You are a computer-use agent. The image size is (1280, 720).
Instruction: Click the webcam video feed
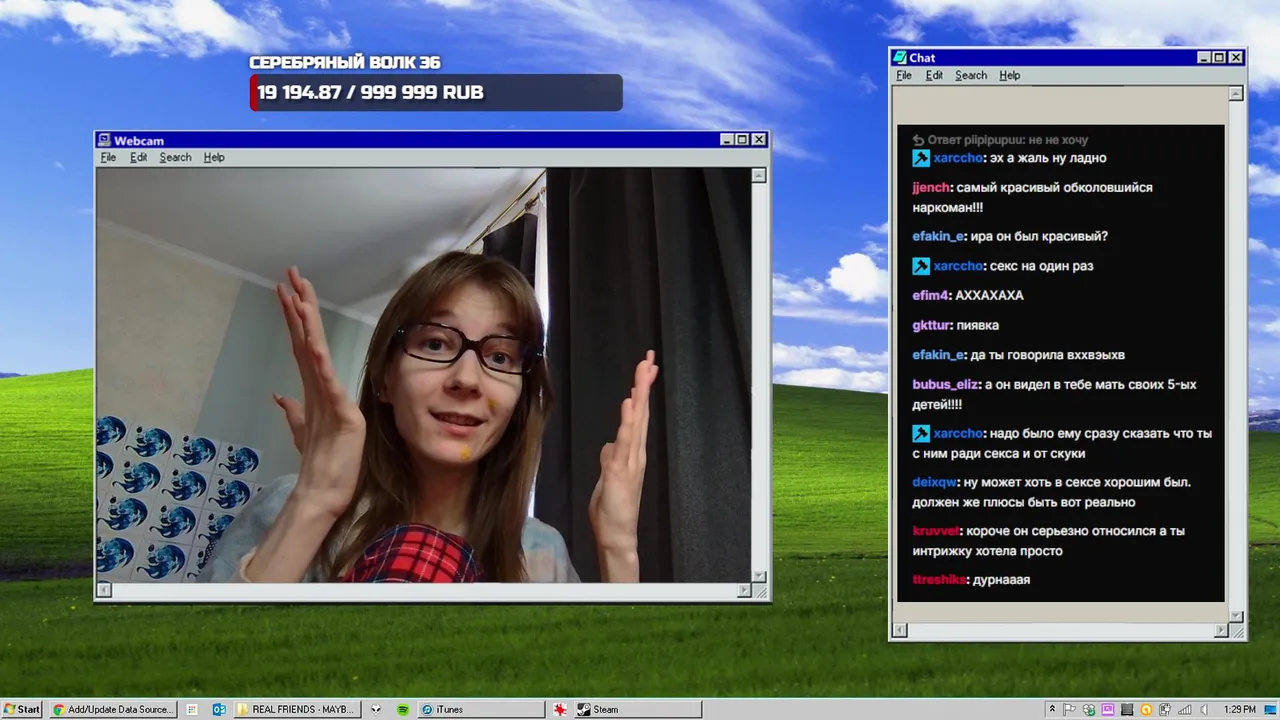point(423,375)
